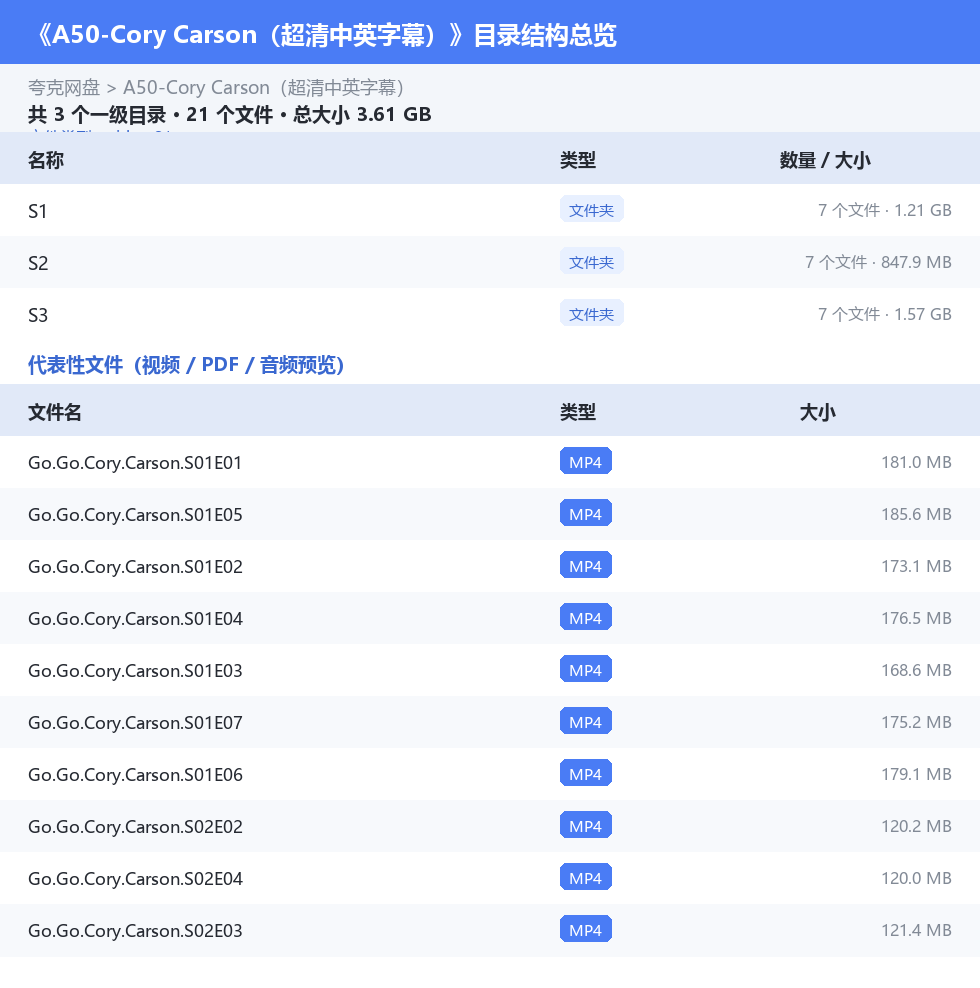
Task: Select 7 个文件 · 1.57 GB size text
Action: tap(884, 314)
